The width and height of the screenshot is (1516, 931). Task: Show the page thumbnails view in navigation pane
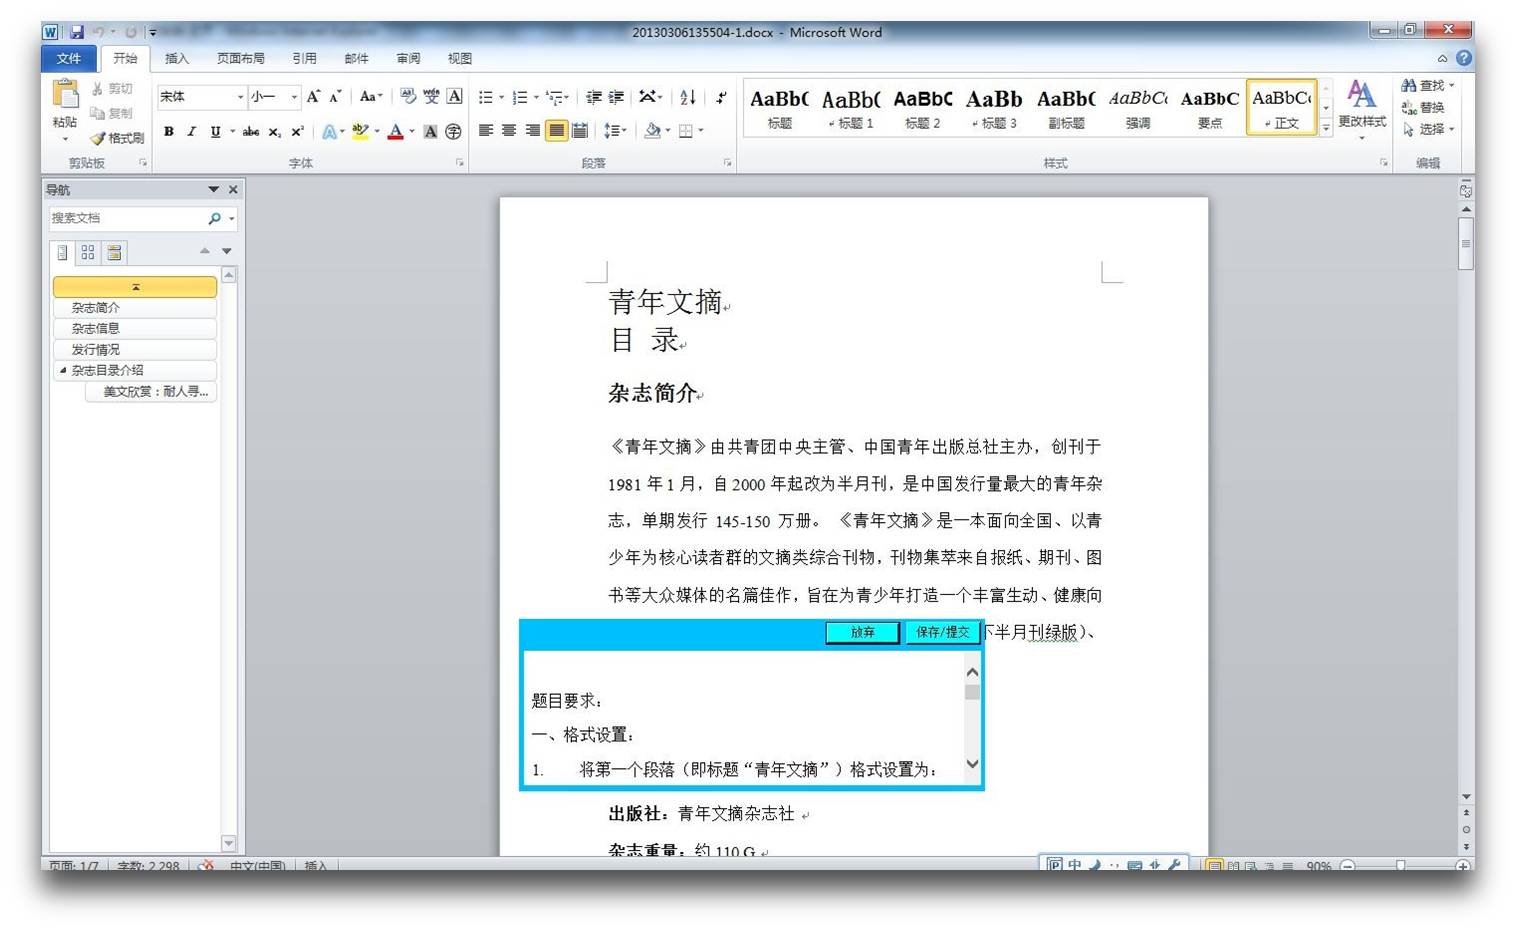(88, 252)
